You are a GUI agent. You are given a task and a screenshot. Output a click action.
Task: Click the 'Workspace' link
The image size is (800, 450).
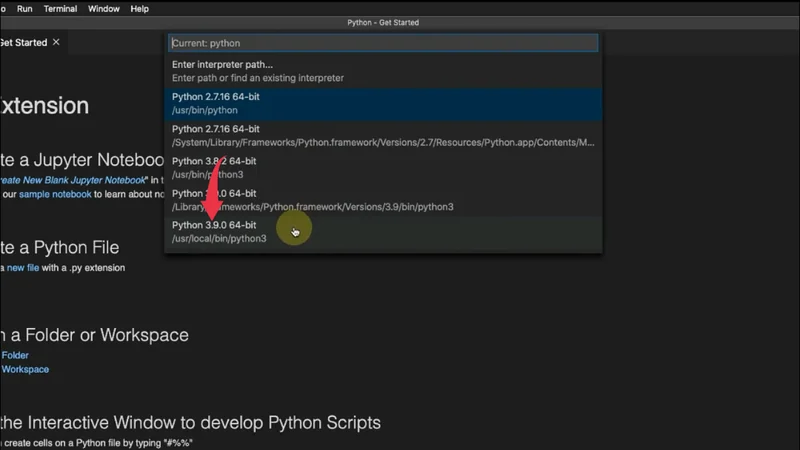(x=25, y=369)
